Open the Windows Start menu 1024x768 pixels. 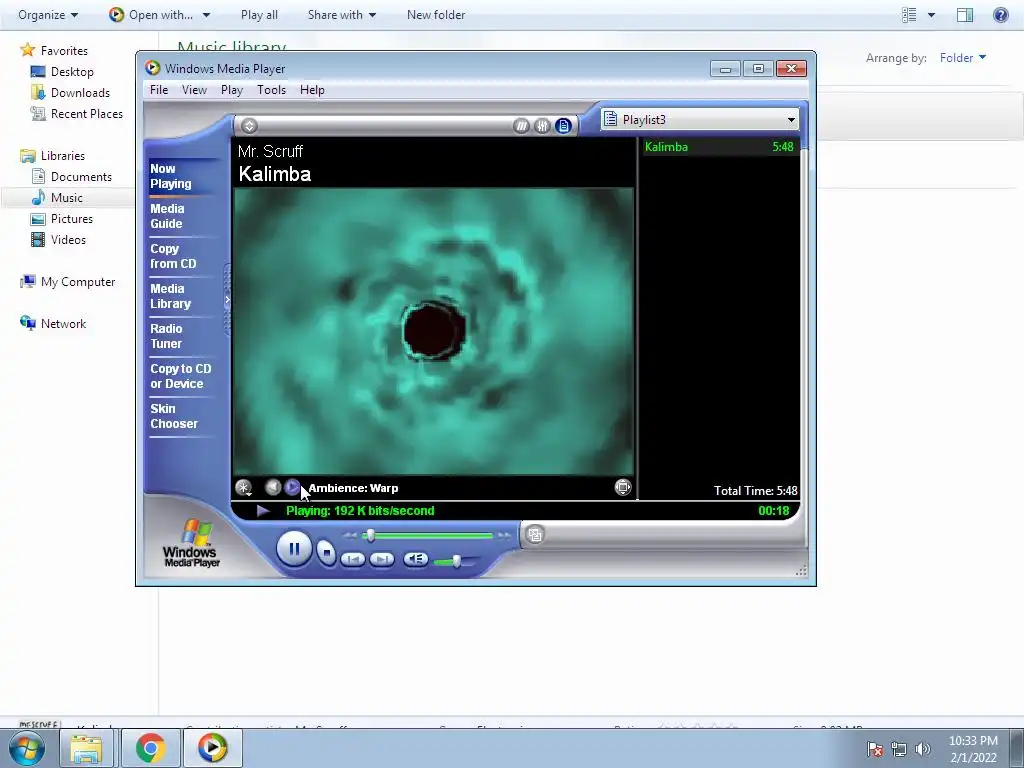(27, 748)
